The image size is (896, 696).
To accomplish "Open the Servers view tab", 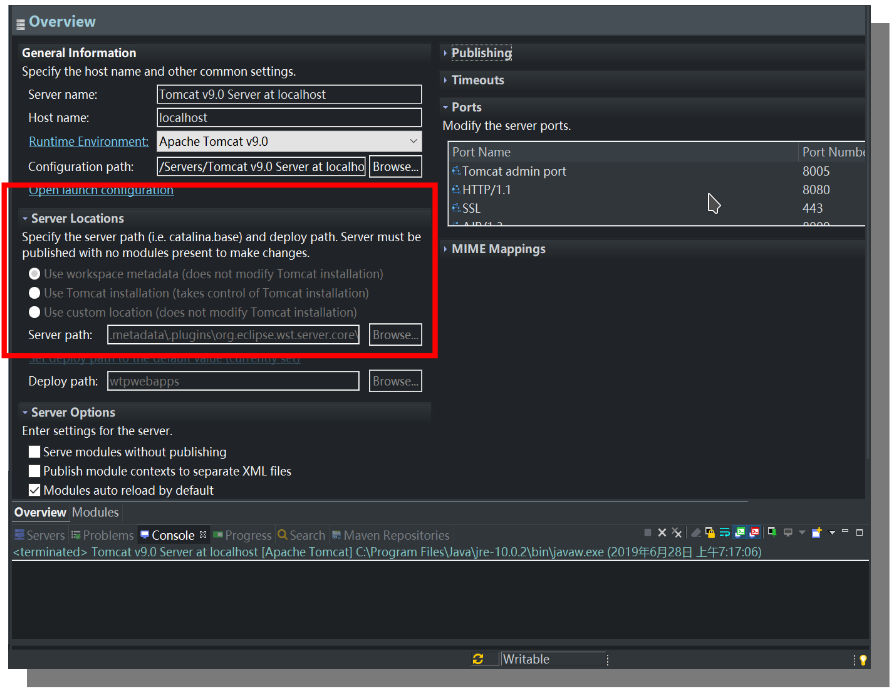I will pyautogui.click(x=40, y=536).
